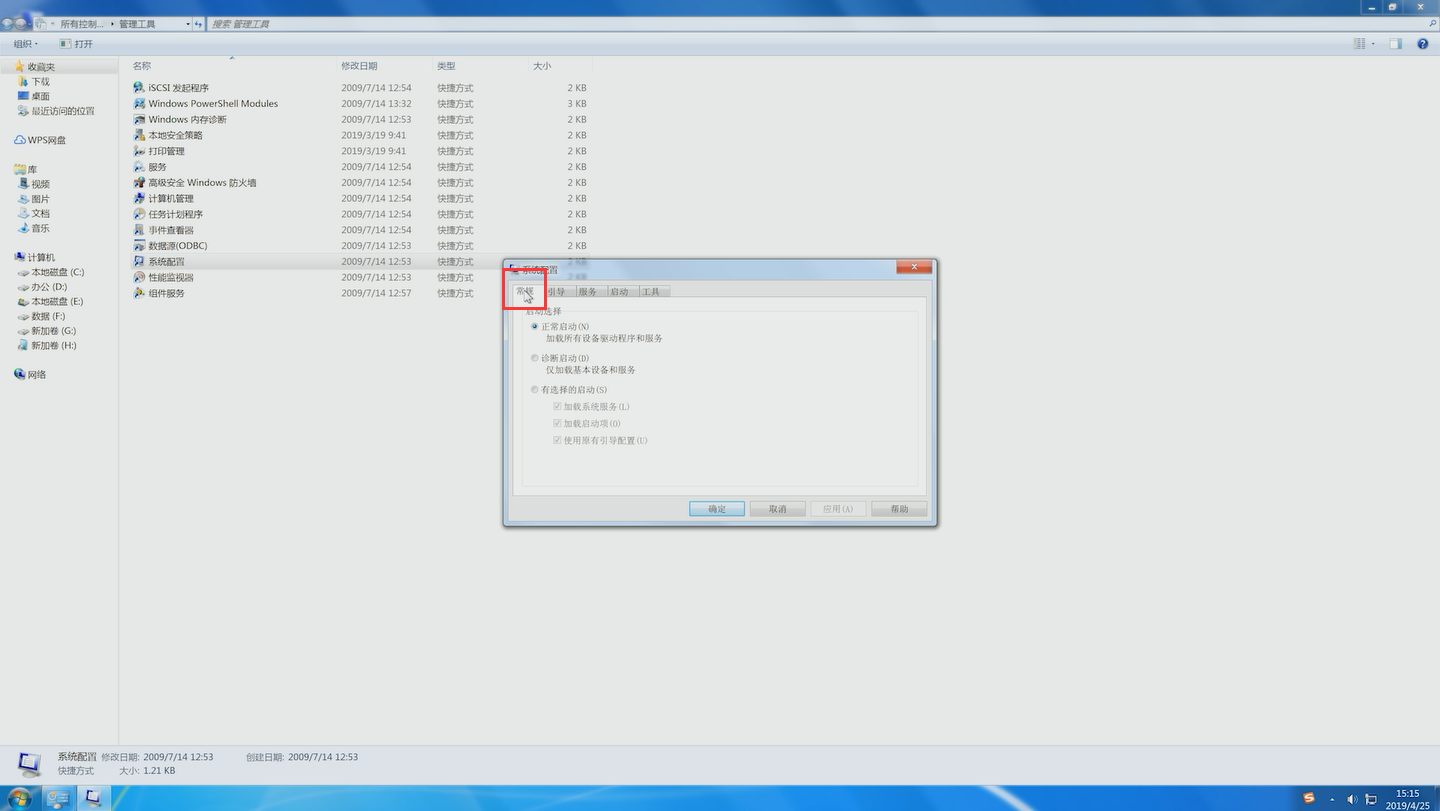Select the 任务计划程序 clock icon
This screenshot has height=811, width=1440.
139,214
